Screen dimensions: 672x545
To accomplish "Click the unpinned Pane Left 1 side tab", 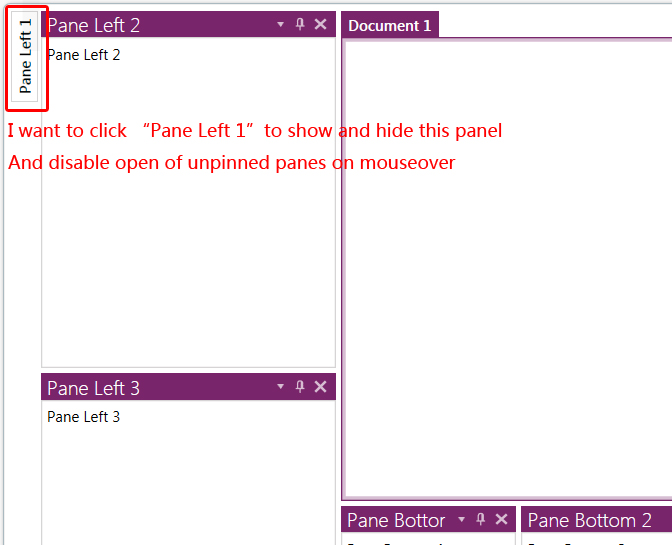I will (x=26, y=56).
